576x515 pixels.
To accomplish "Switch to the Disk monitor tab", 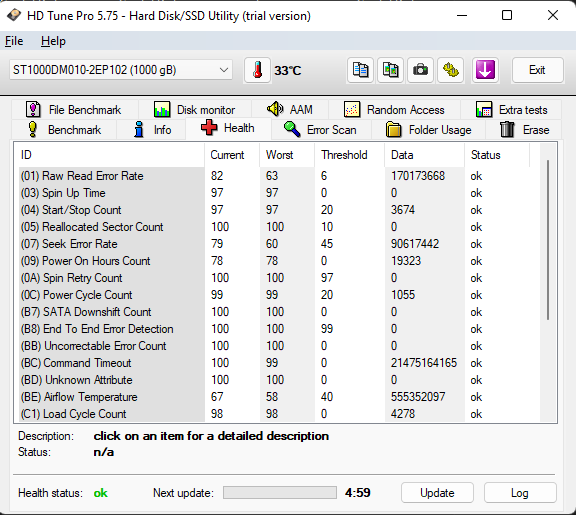I will (195, 109).
